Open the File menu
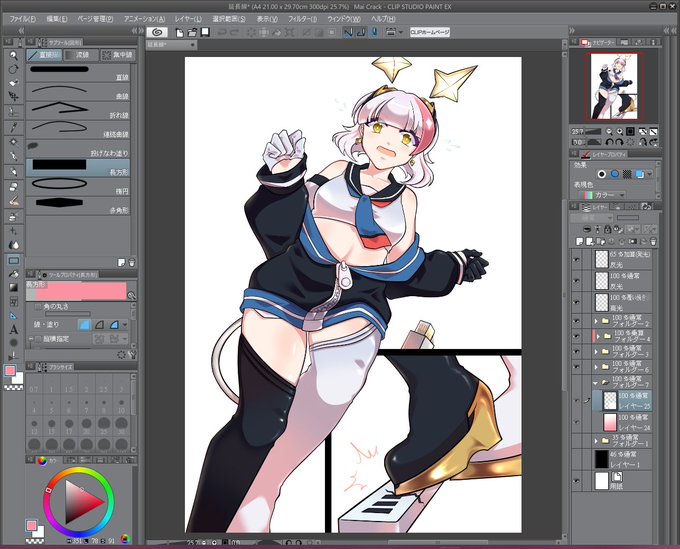The height and width of the screenshot is (549, 680). (23, 19)
